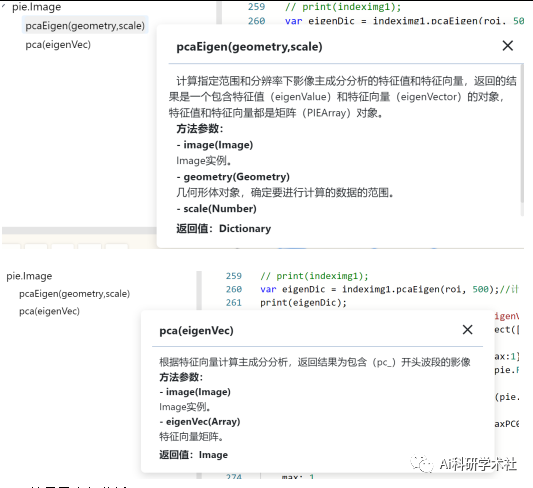Image resolution: width=533 pixels, height=488 pixels.
Task: Click '几何形体对象' geometry description text
Action: [x=285, y=193]
